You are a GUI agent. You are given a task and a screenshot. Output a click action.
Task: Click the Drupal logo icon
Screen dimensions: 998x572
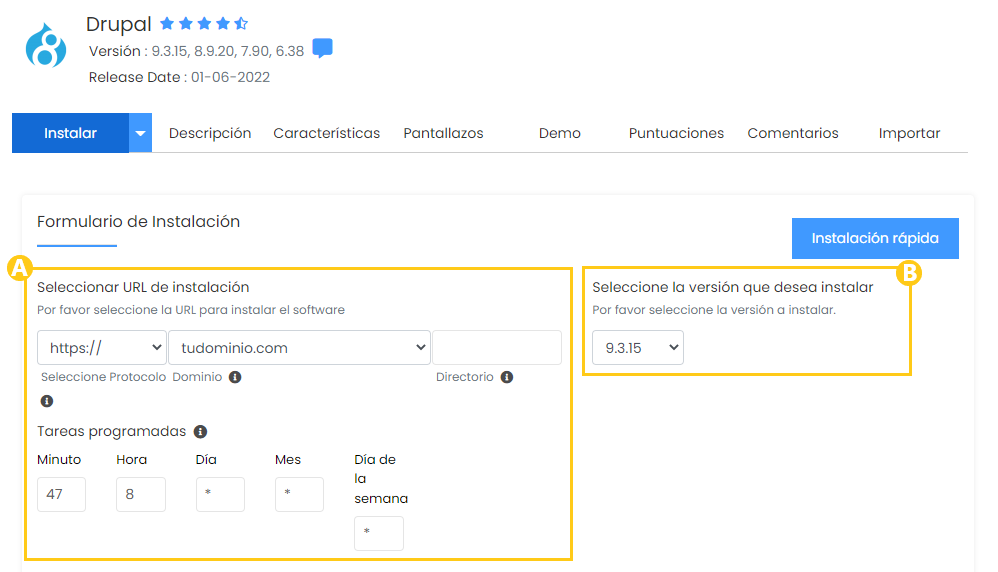click(46, 46)
